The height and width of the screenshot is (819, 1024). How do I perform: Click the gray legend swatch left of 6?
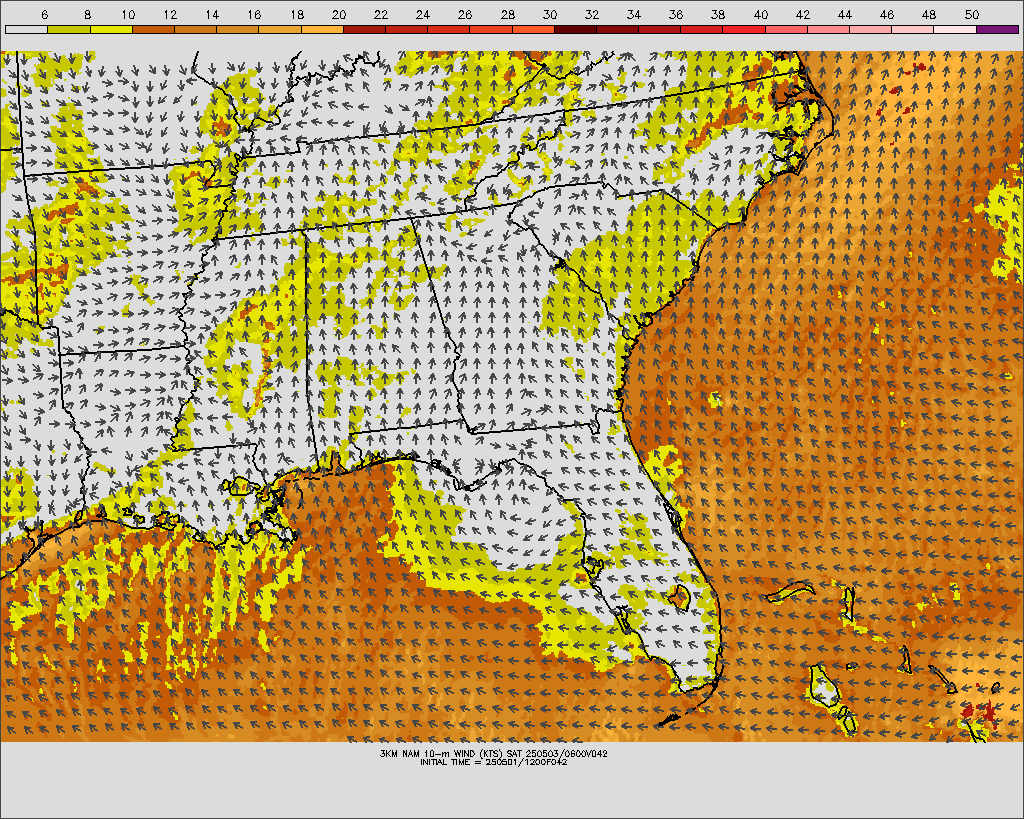coord(26,29)
